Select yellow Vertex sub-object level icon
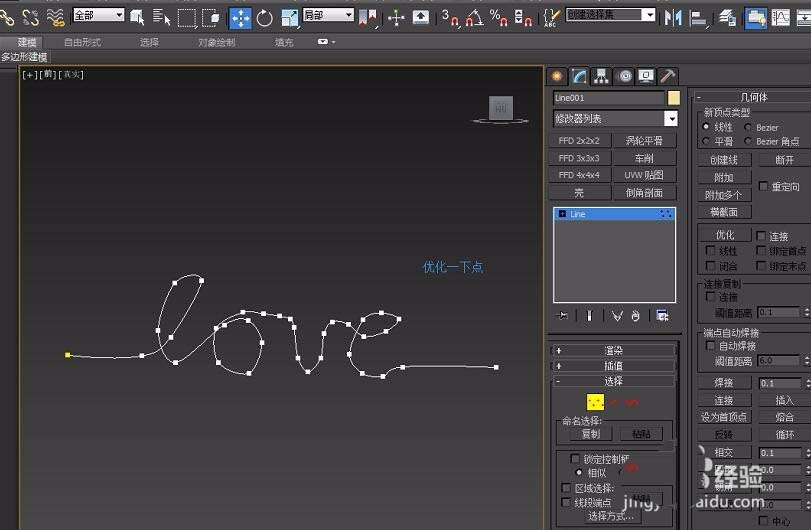The height and width of the screenshot is (530, 811). 595,402
